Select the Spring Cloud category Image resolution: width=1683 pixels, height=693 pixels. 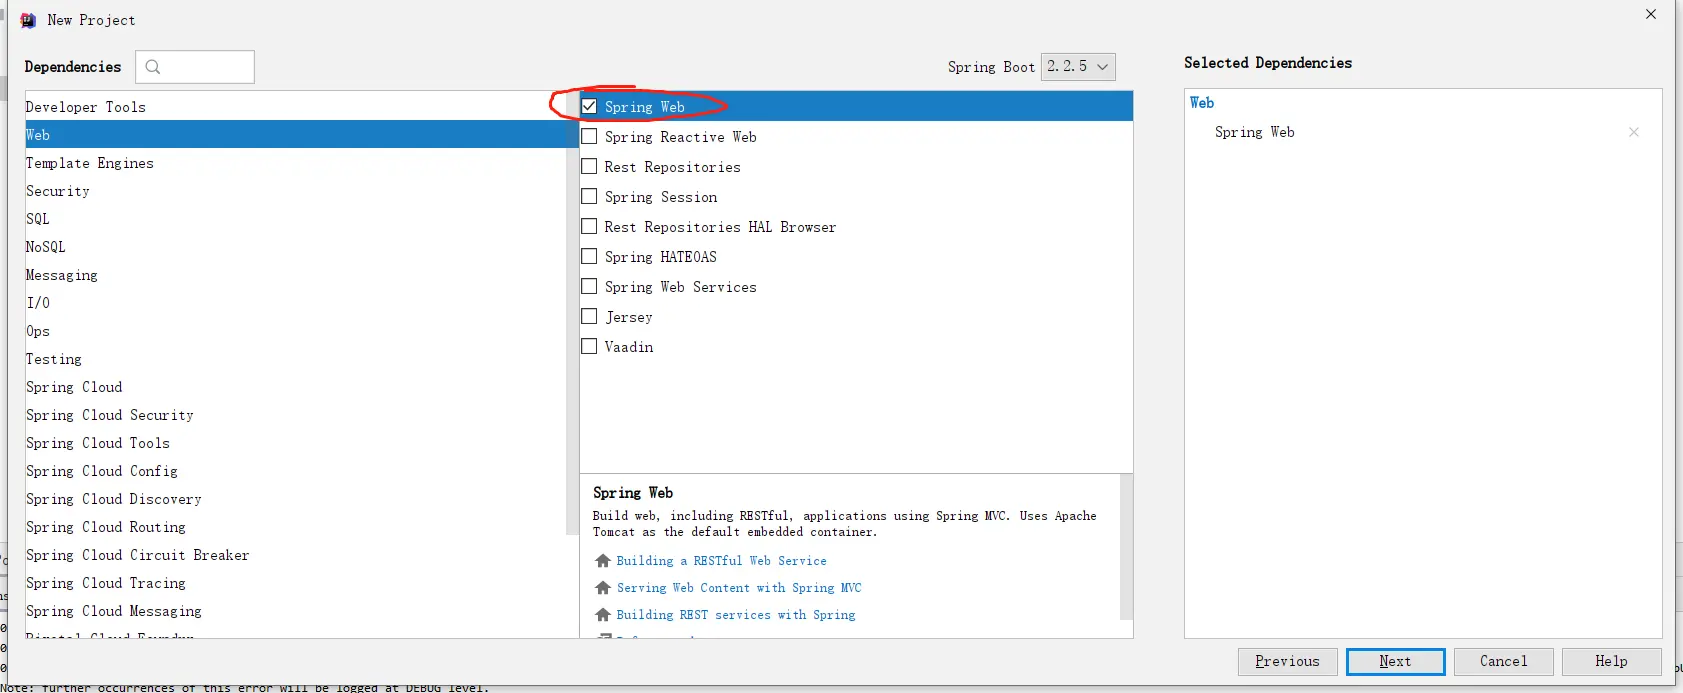point(295,387)
